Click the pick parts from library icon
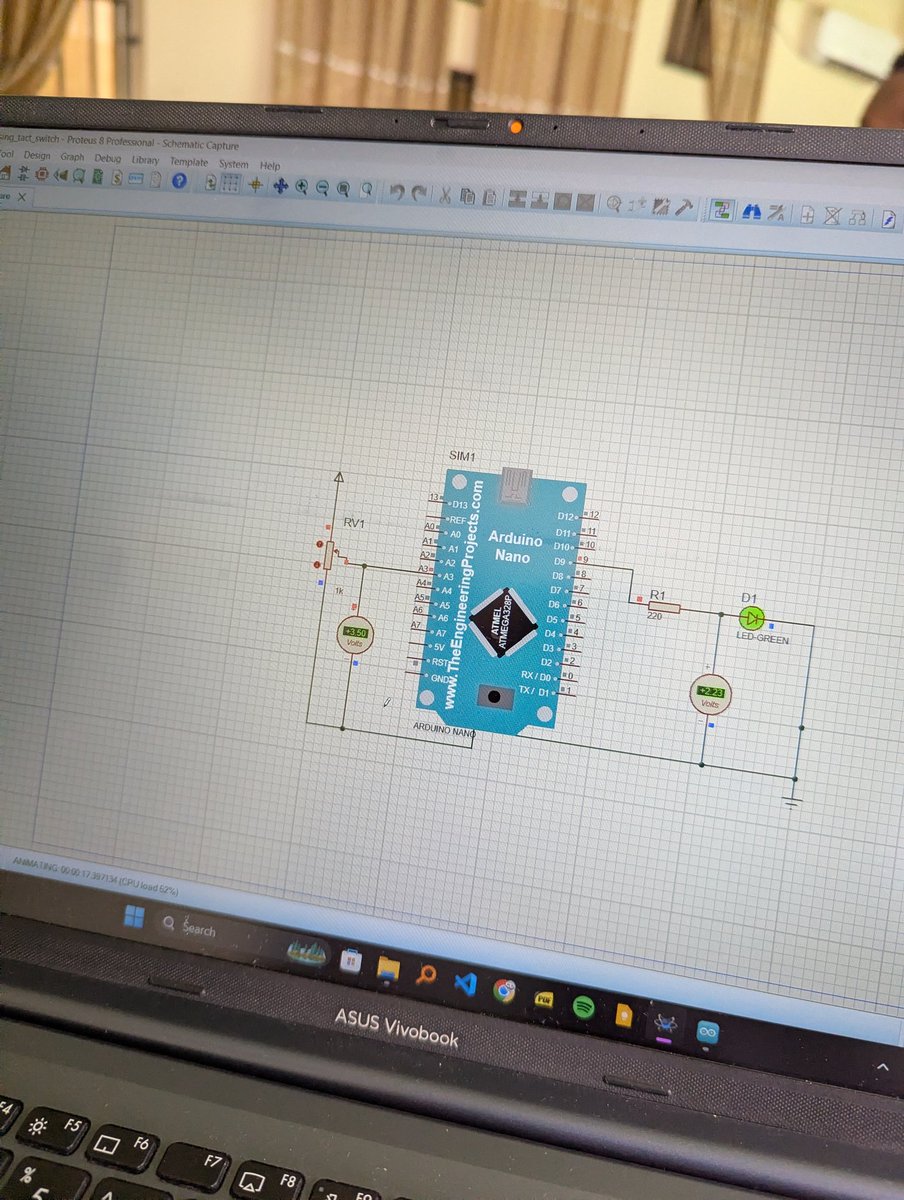 tap(614, 204)
